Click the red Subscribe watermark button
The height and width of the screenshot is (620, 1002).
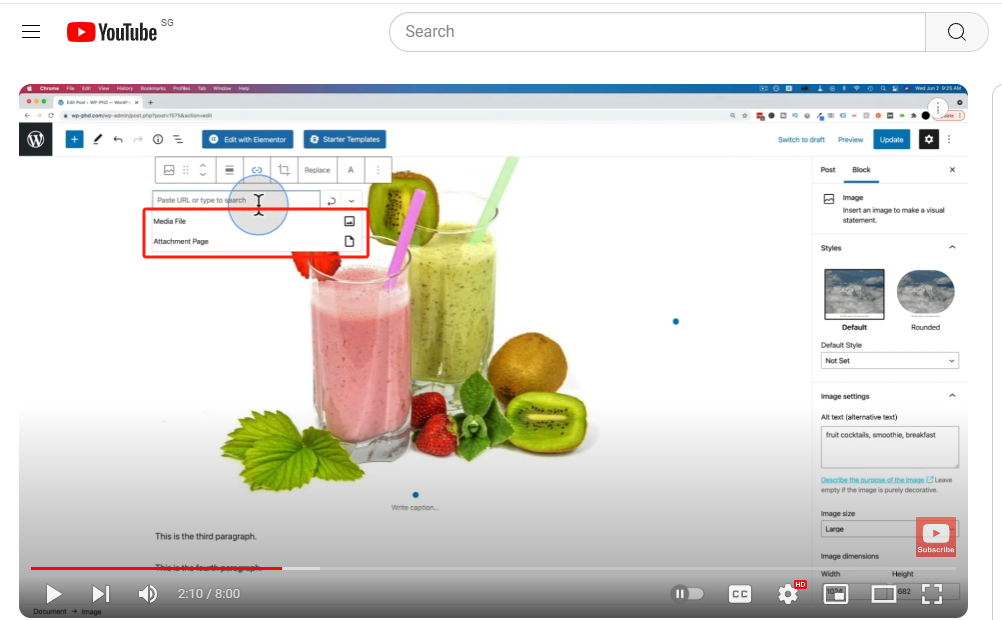click(936, 537)
